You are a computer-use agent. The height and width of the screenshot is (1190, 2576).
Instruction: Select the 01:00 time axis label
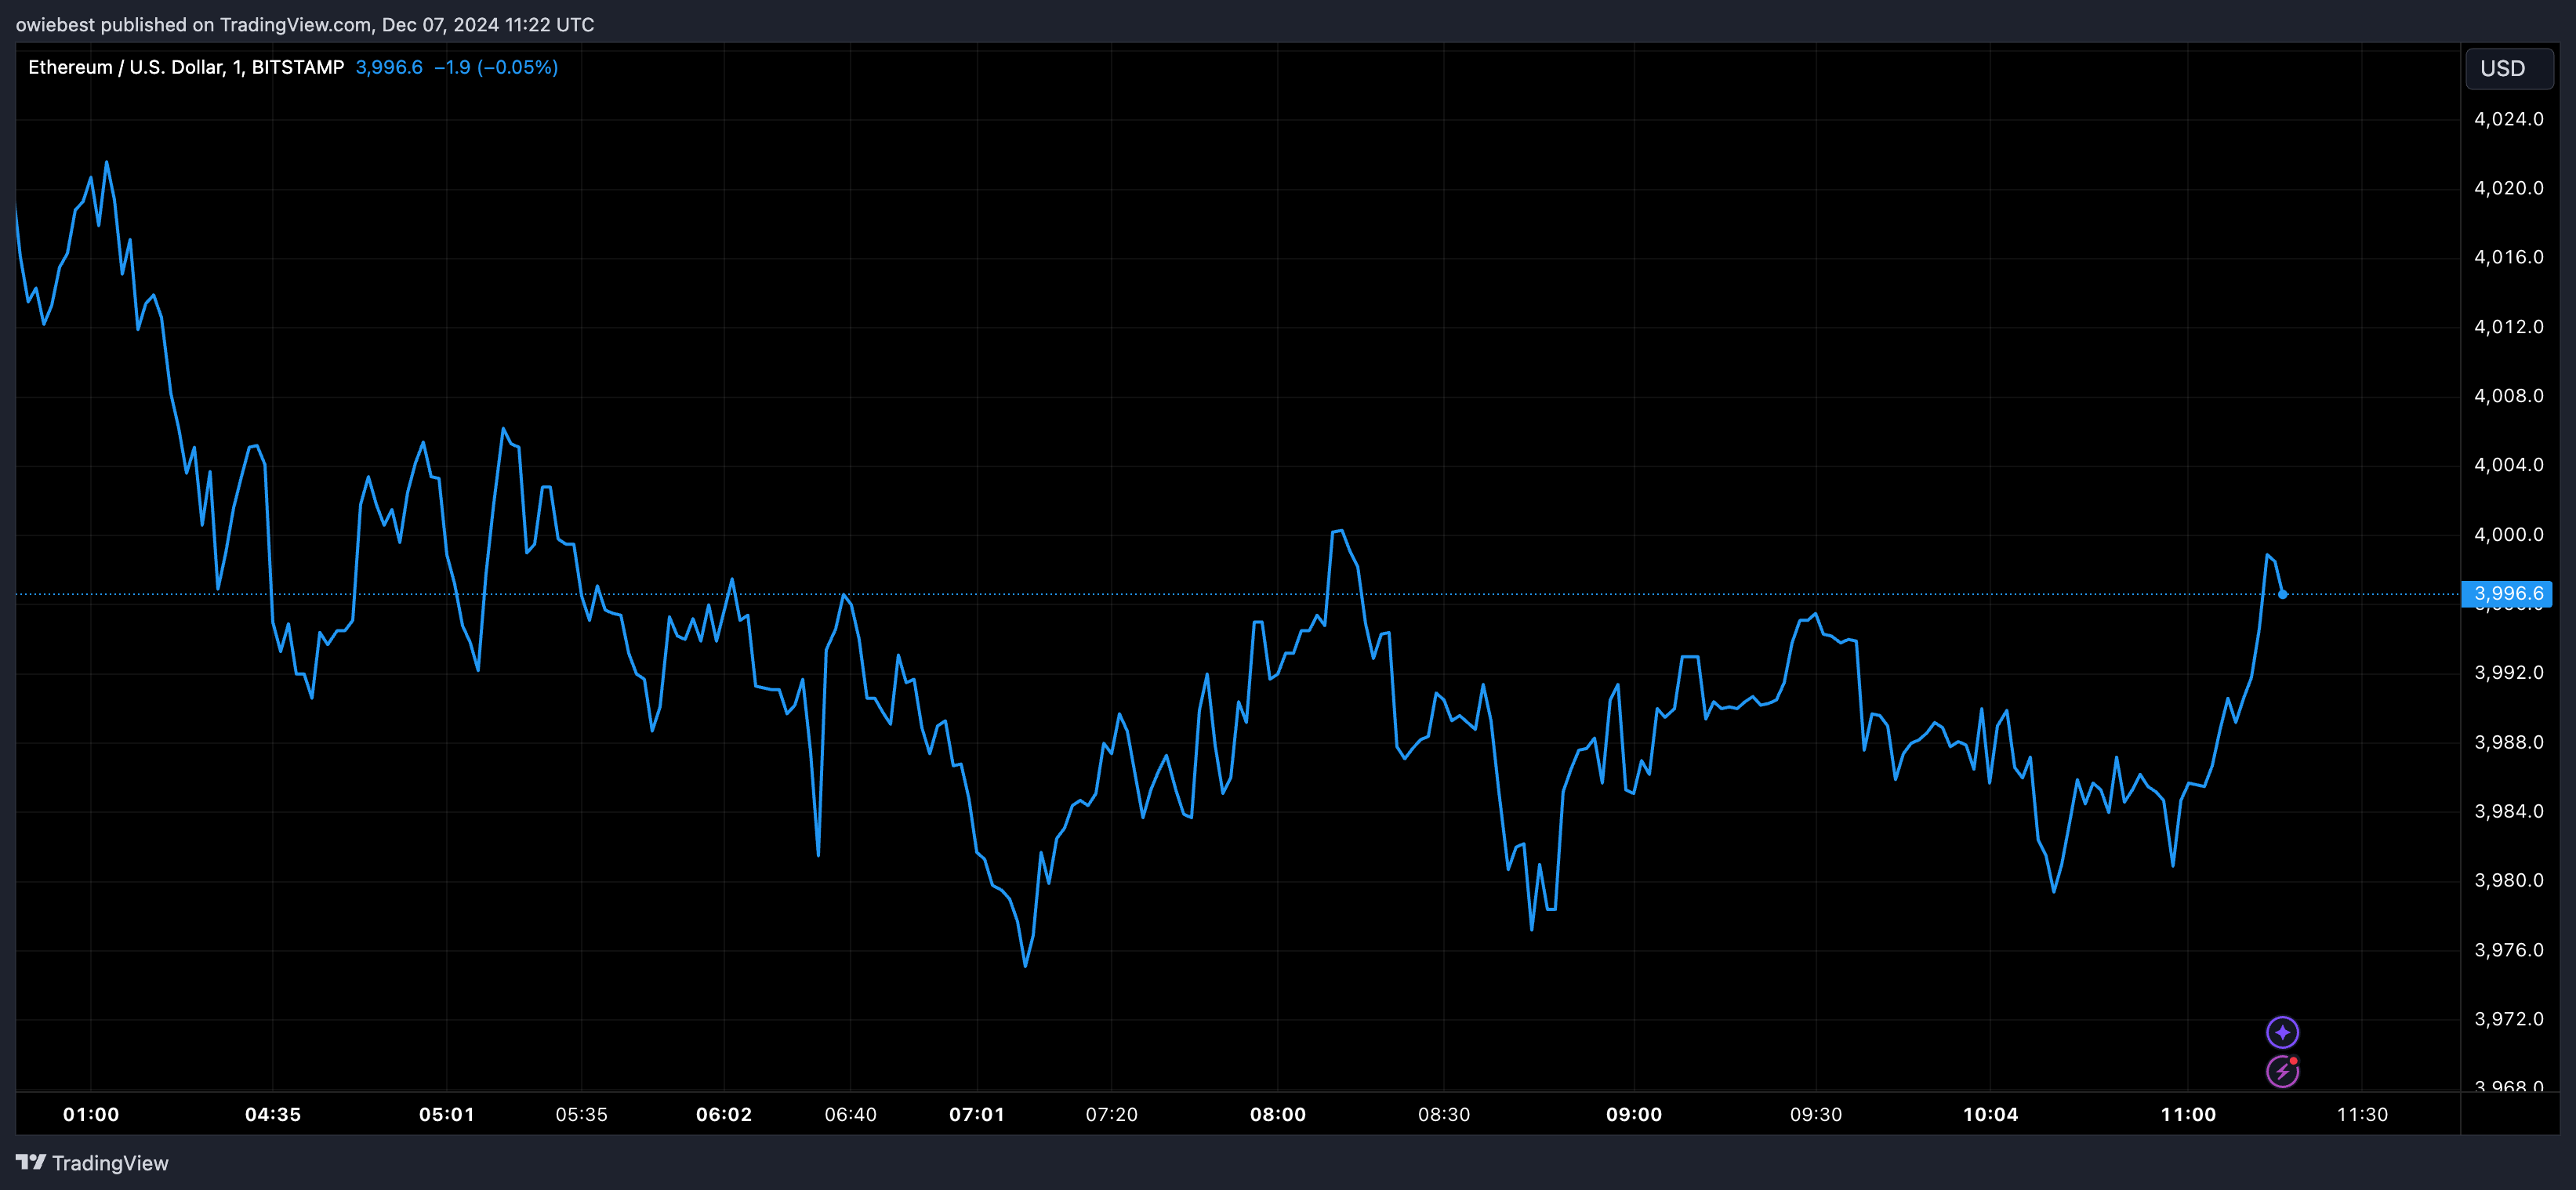[91, 1114]
